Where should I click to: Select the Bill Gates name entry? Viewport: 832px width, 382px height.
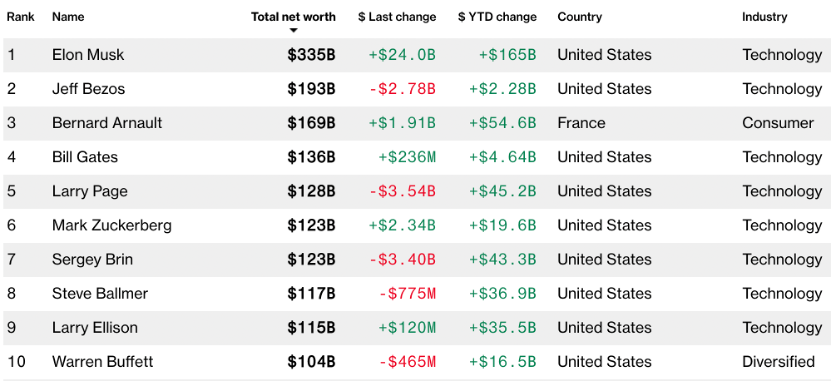click(85, 157)
